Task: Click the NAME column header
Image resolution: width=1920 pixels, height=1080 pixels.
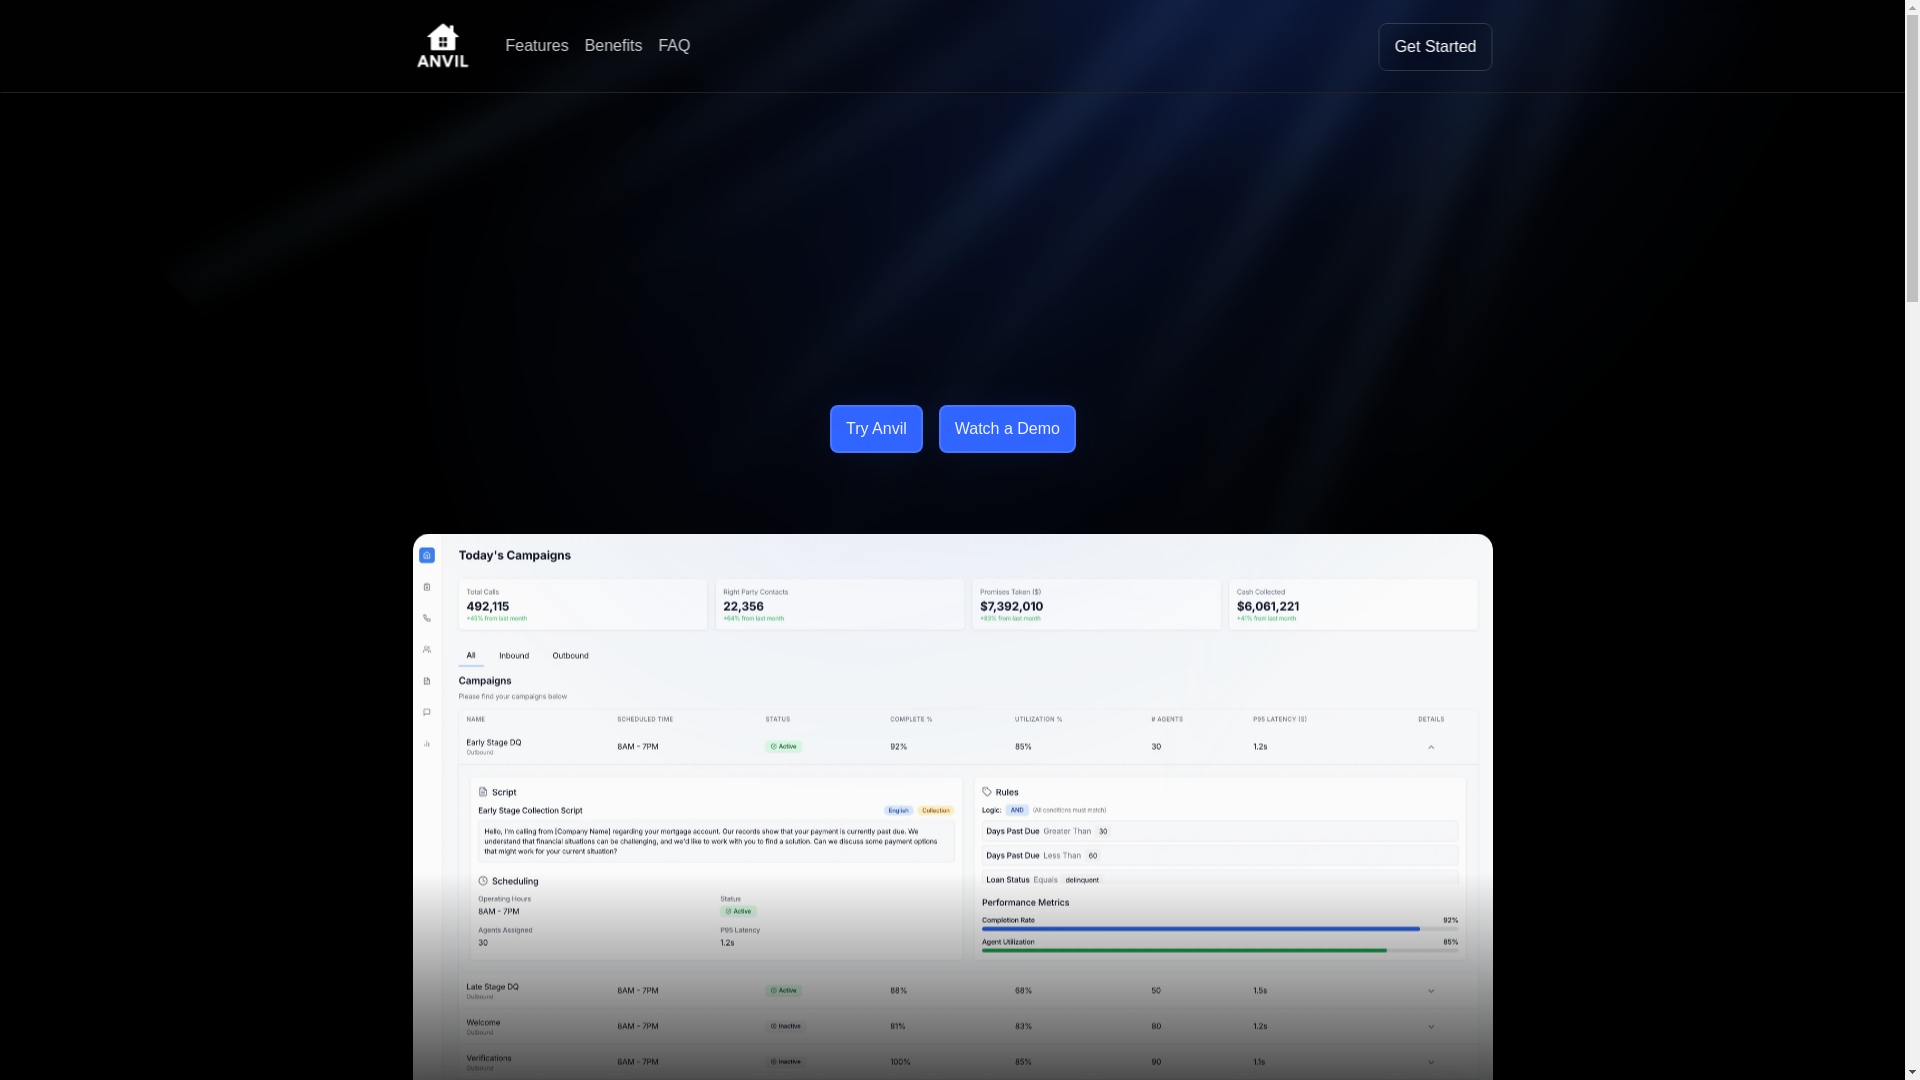Action: tap(476, 720)
